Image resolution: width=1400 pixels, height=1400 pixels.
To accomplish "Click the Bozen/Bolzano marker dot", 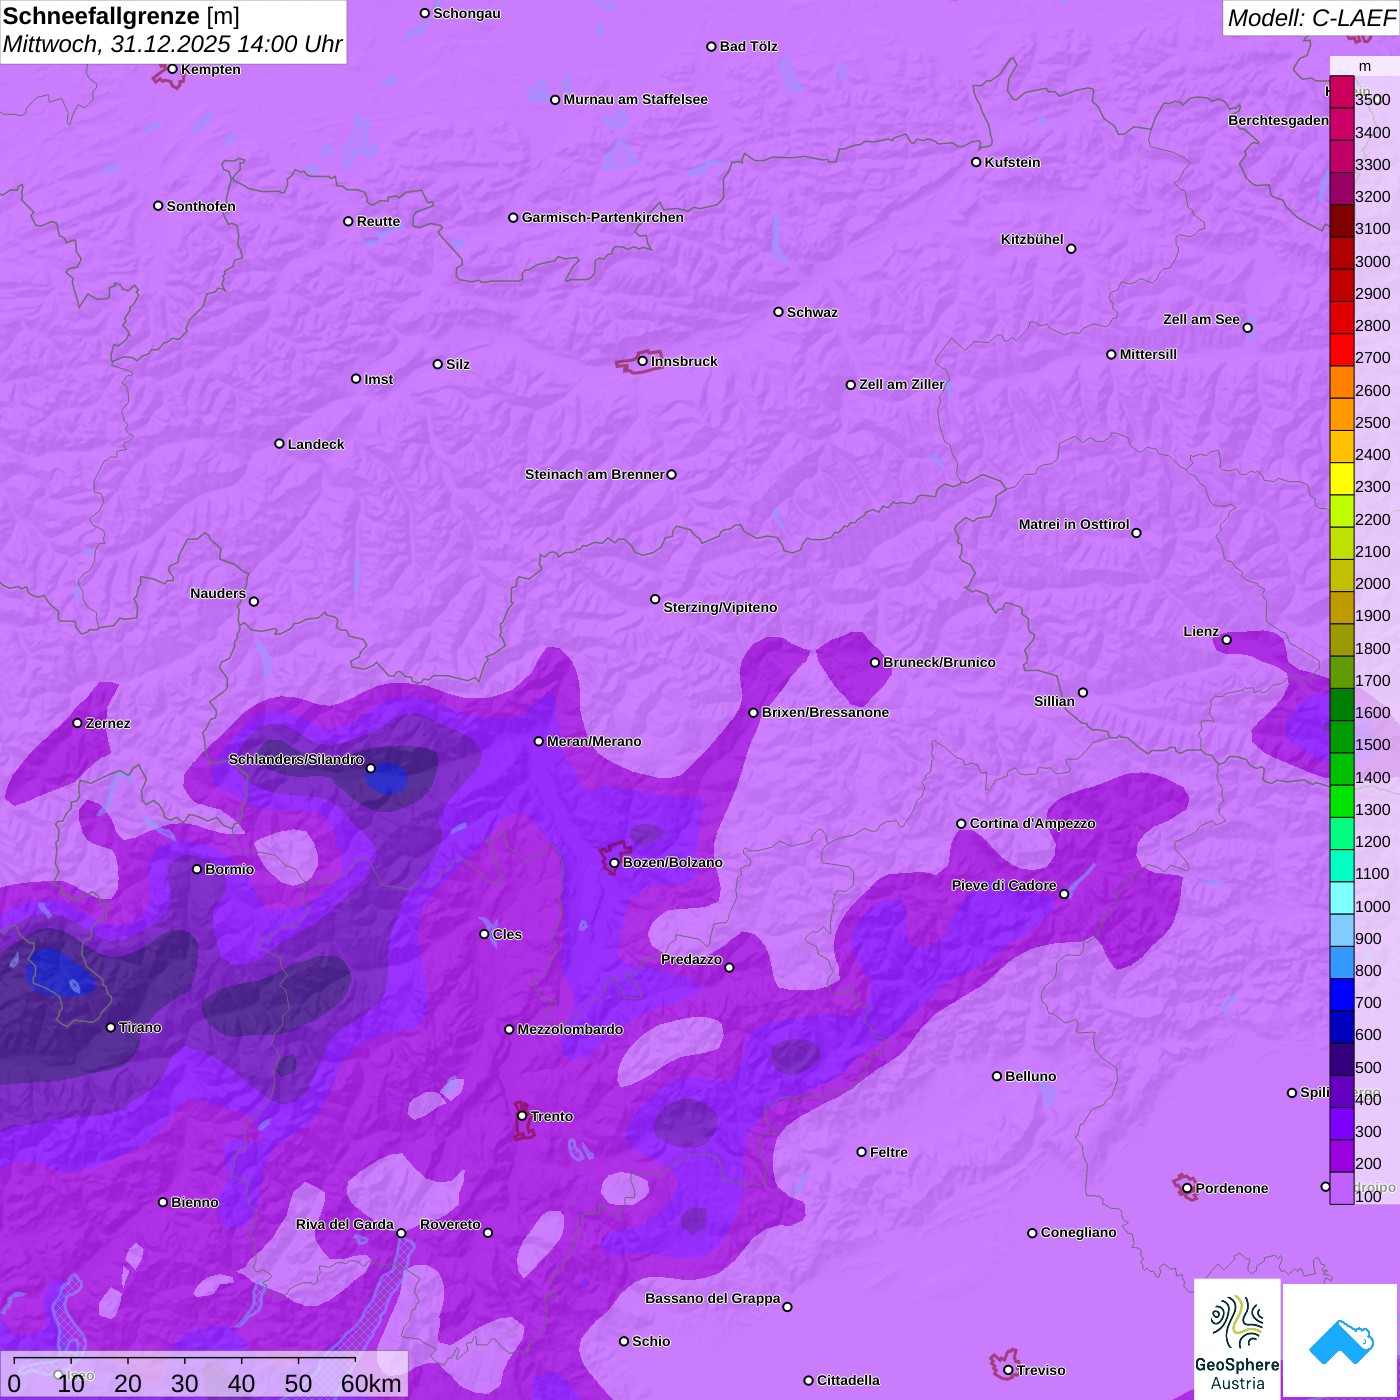I will 615,863.
